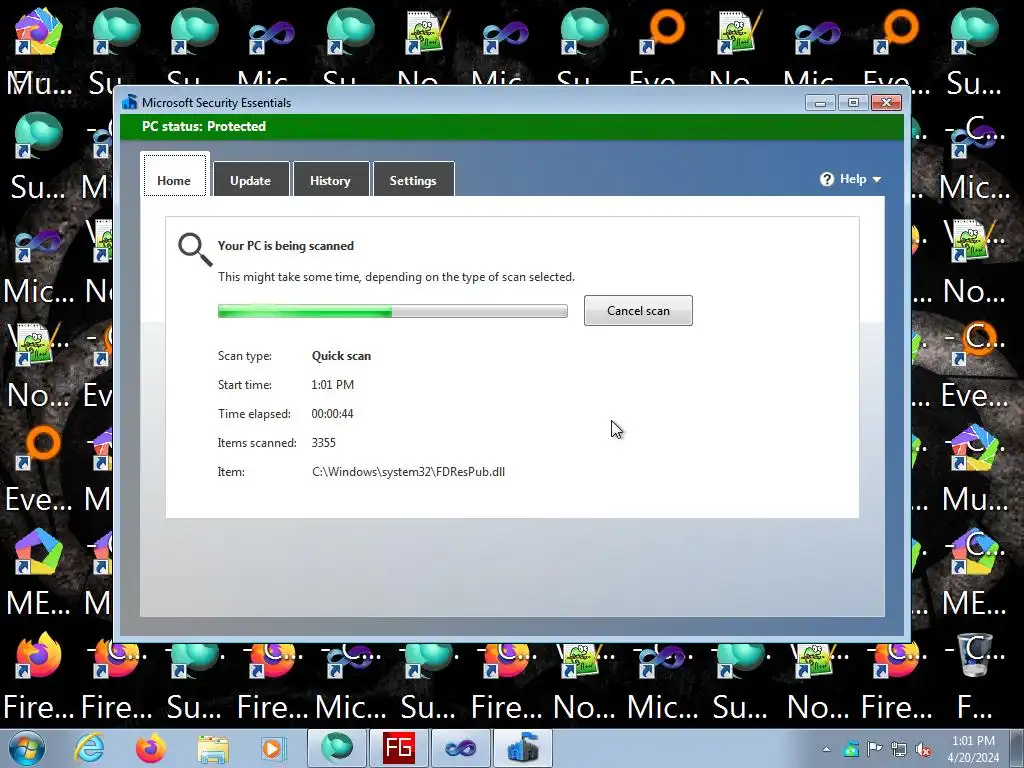Image resolution: width=1024 pixels, height=768 pixels.
Task: Switch to the teal orb app on taskbar
Action: click(x=336, y=748)
